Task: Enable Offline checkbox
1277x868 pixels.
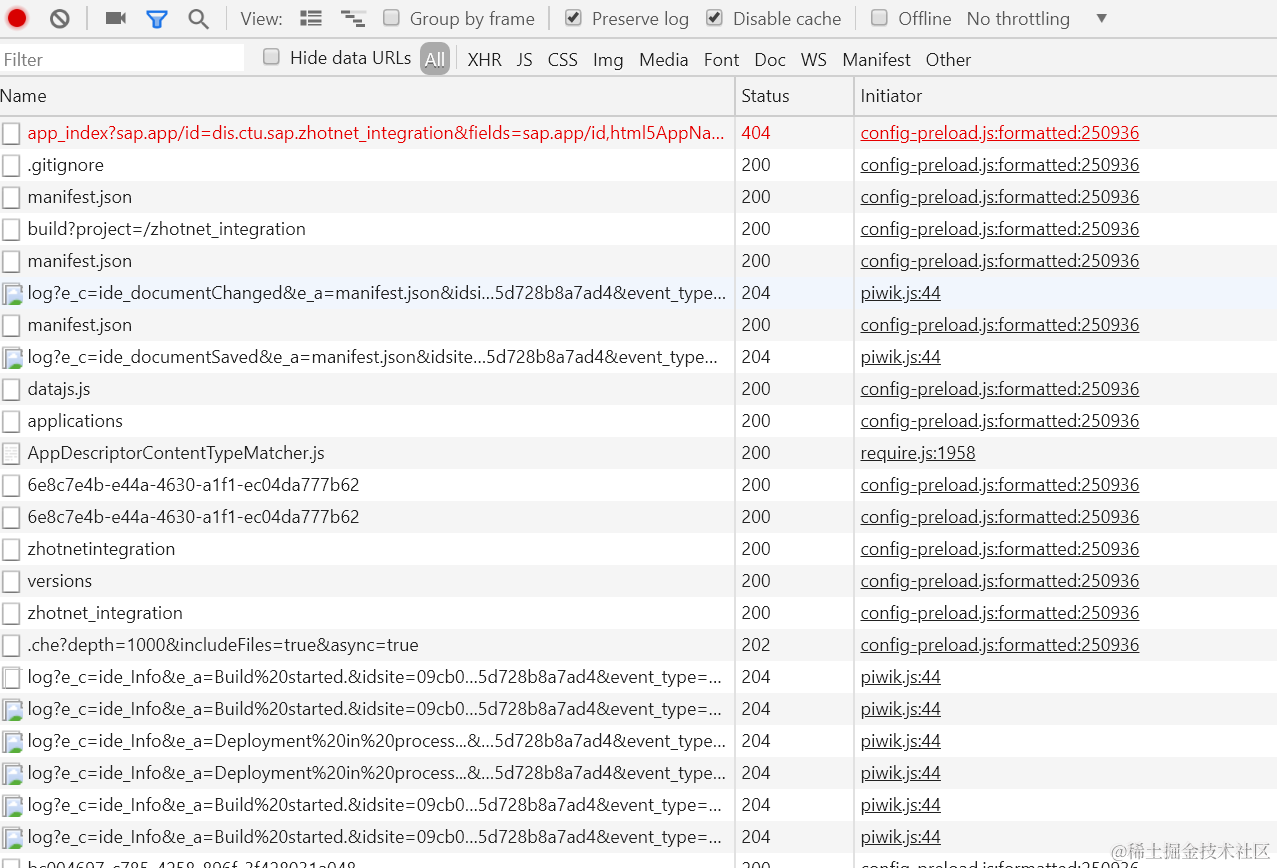Action: pos(879,17)
